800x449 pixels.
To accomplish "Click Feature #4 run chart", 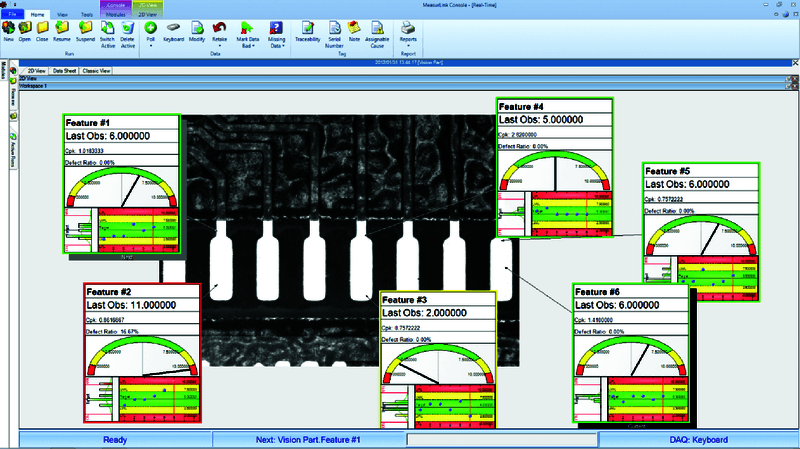I will coord(571,214).
